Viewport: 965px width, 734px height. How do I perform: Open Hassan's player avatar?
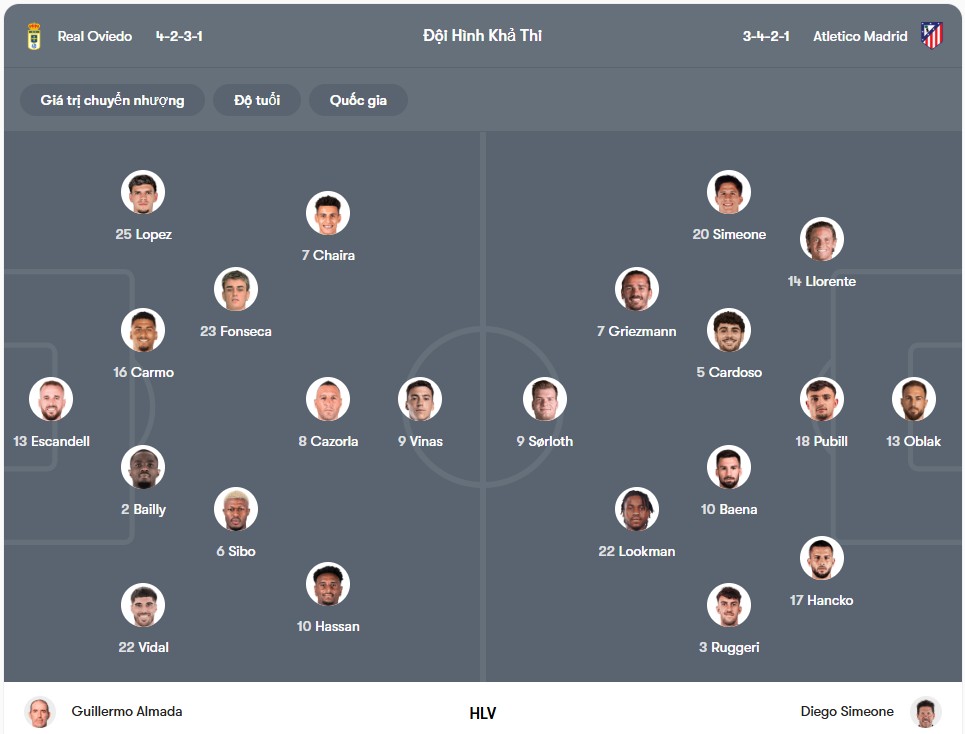[328, 584]
